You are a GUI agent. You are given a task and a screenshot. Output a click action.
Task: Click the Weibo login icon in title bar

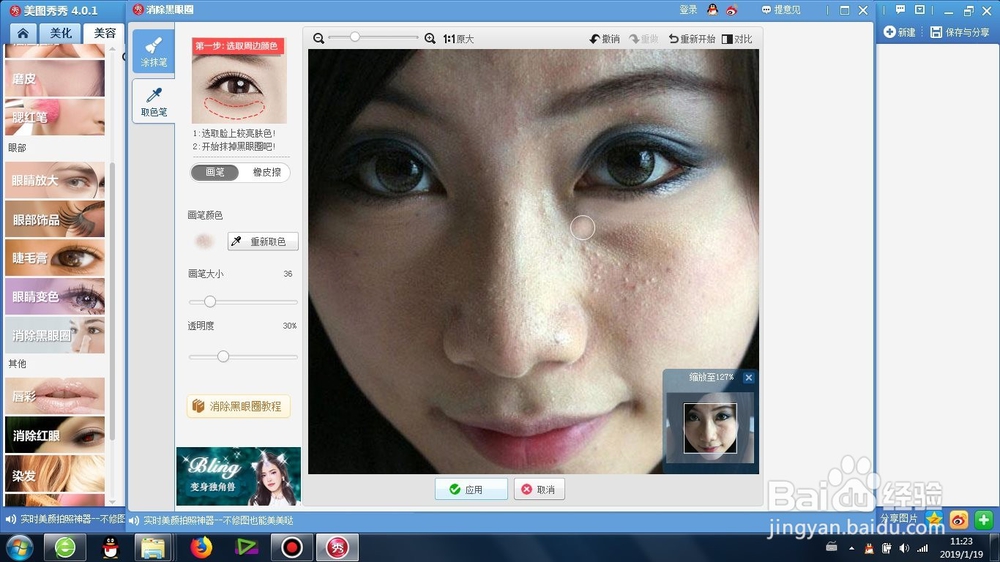[732, 10]
